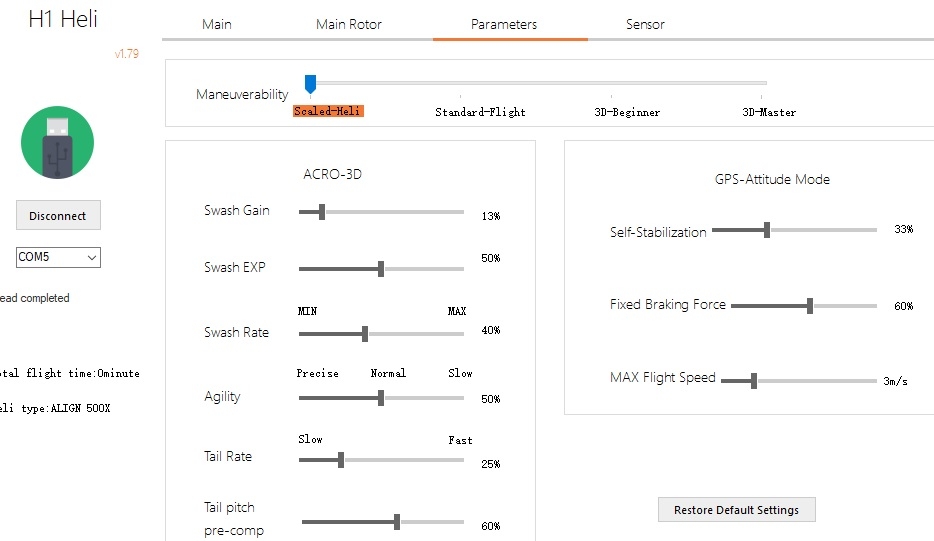Open the COM5 port dropdown
Image resolution: width=934 pixels, height=541 pixels.
coord(58,257)
